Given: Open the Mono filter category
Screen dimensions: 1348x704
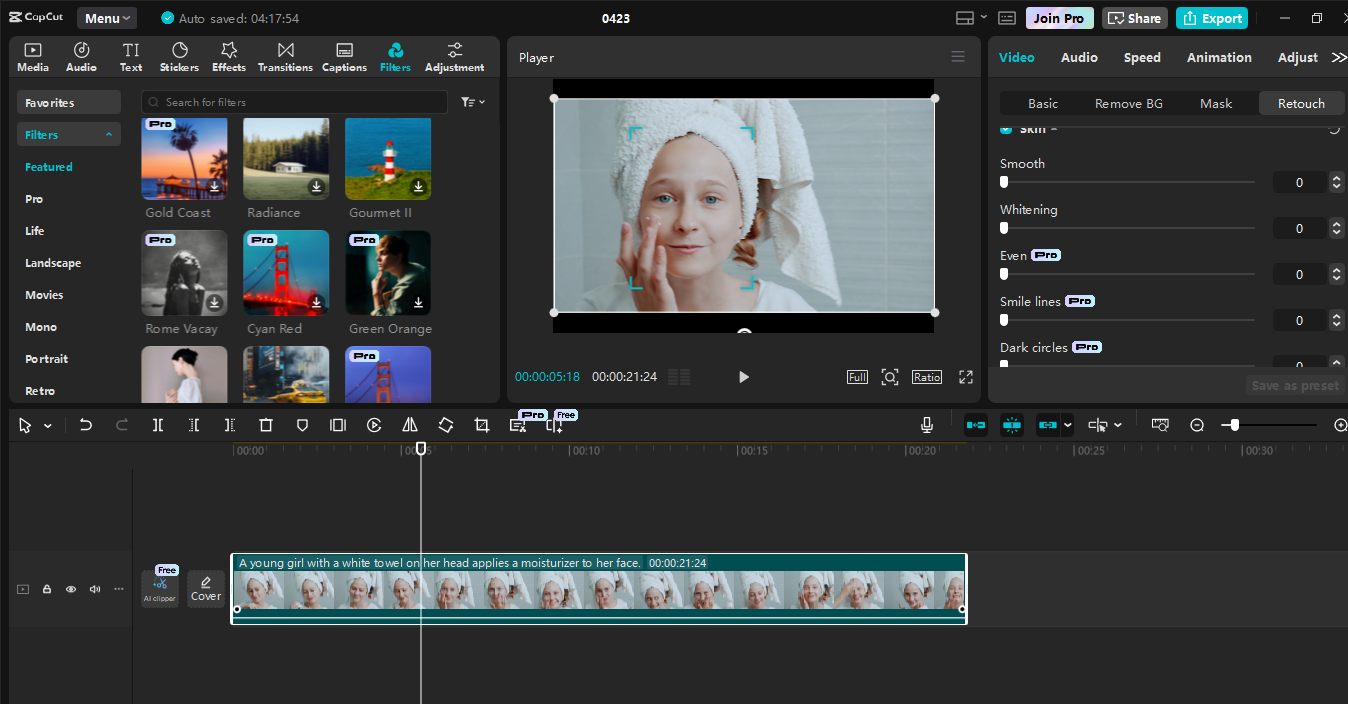Looking at the screenshot, I should 41,326.
